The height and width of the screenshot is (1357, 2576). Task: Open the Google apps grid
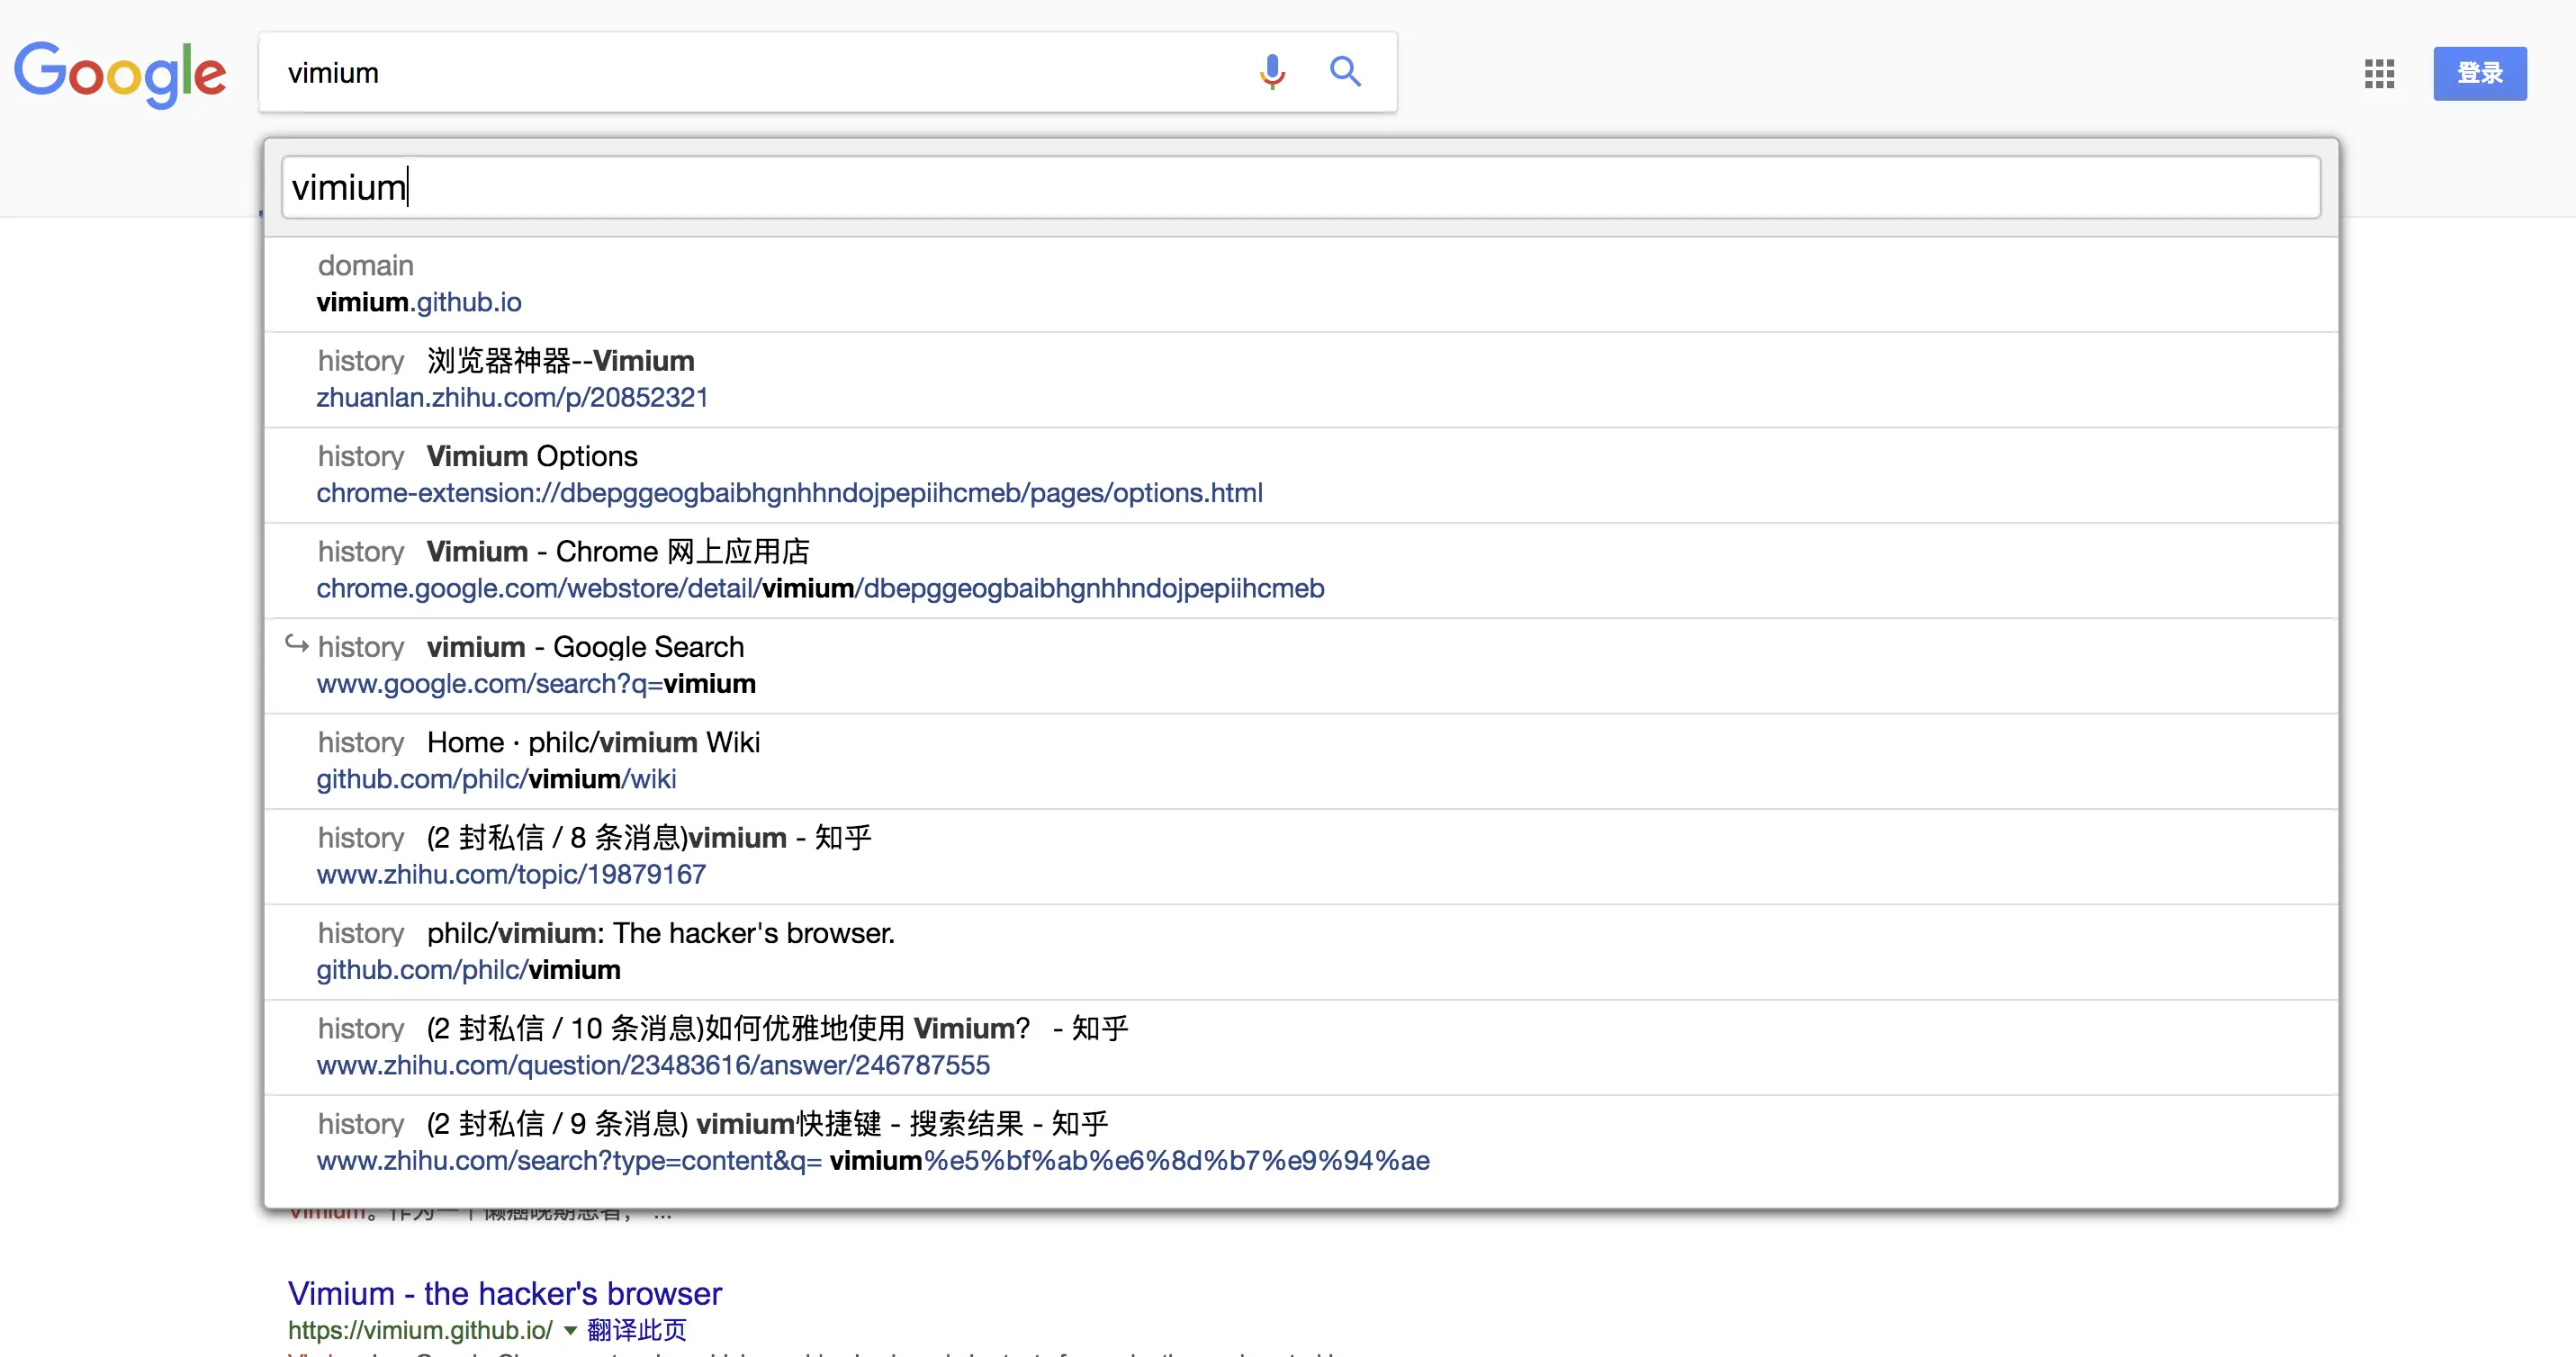2379,73
